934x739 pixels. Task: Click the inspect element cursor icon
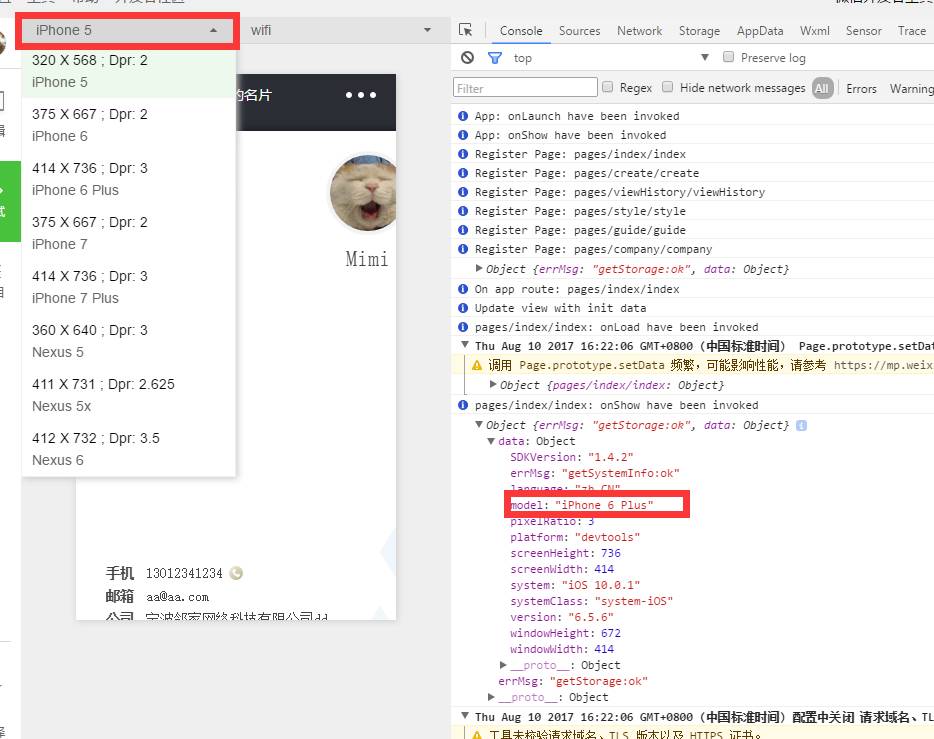click(465, 30)
